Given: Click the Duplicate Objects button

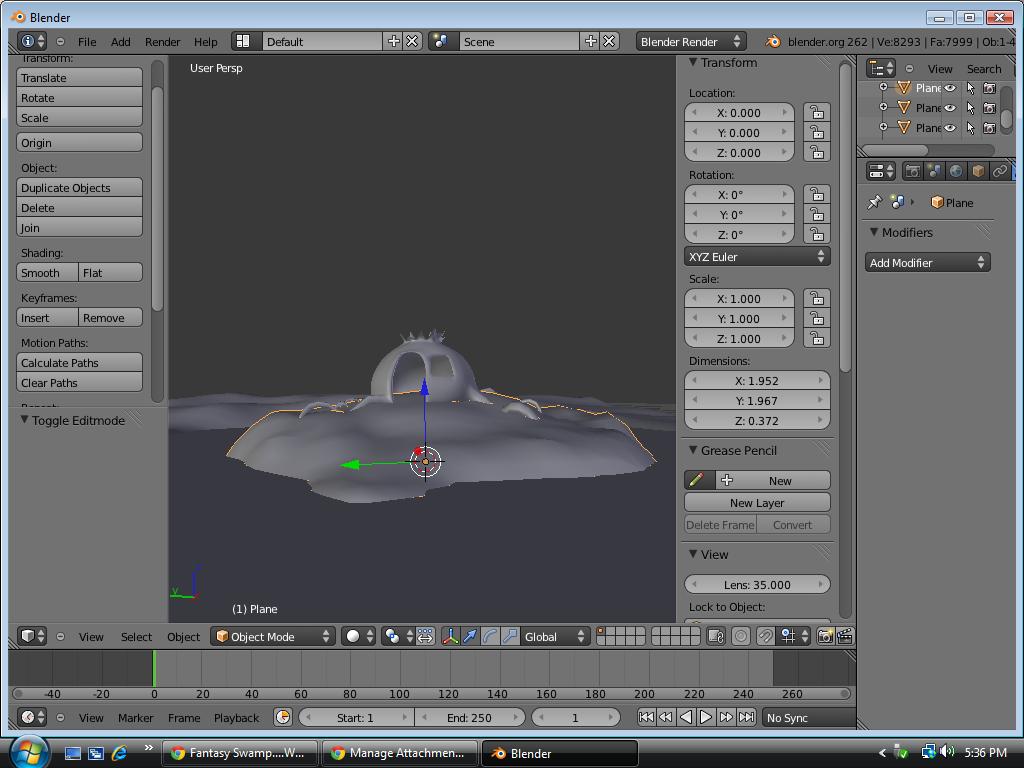Looking at the screenshot, I should point(79,187).
